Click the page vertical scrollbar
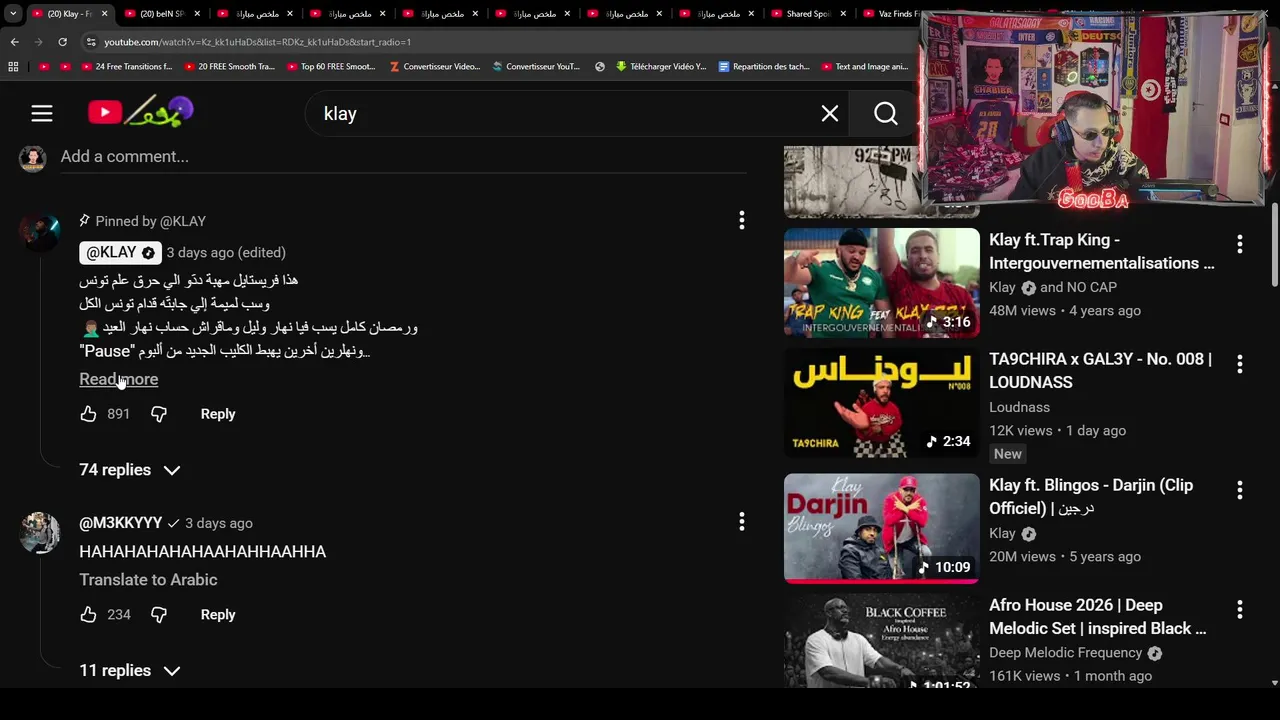Viewport: 1280px width, 720px height. (x=1273, y=245)
